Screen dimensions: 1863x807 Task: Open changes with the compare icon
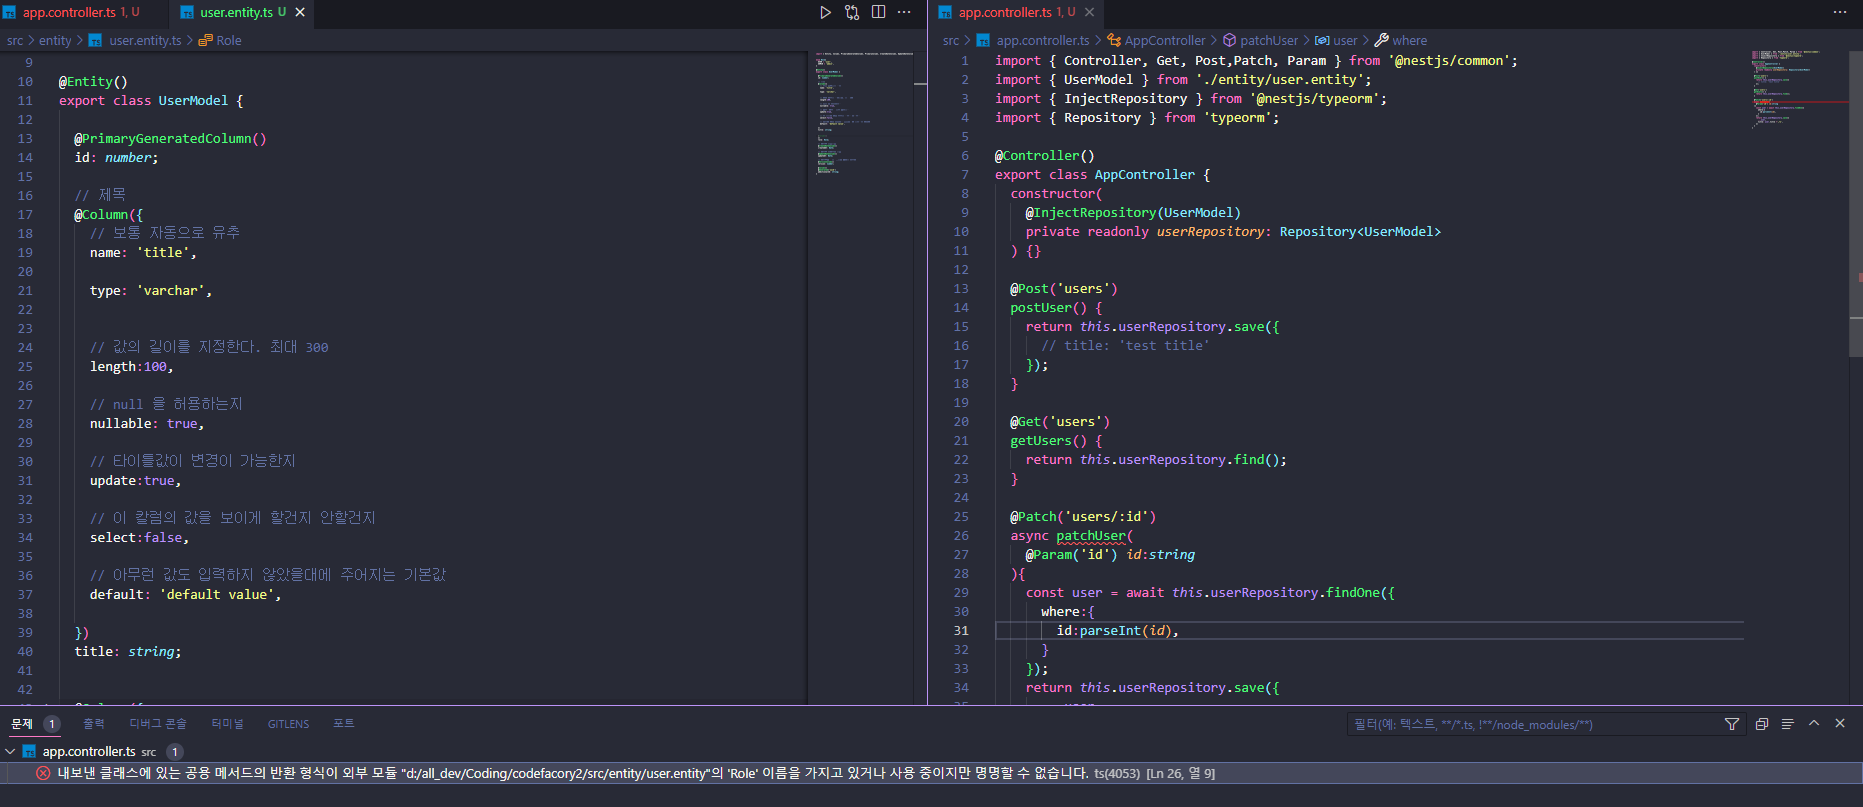[x=852, y=12]
